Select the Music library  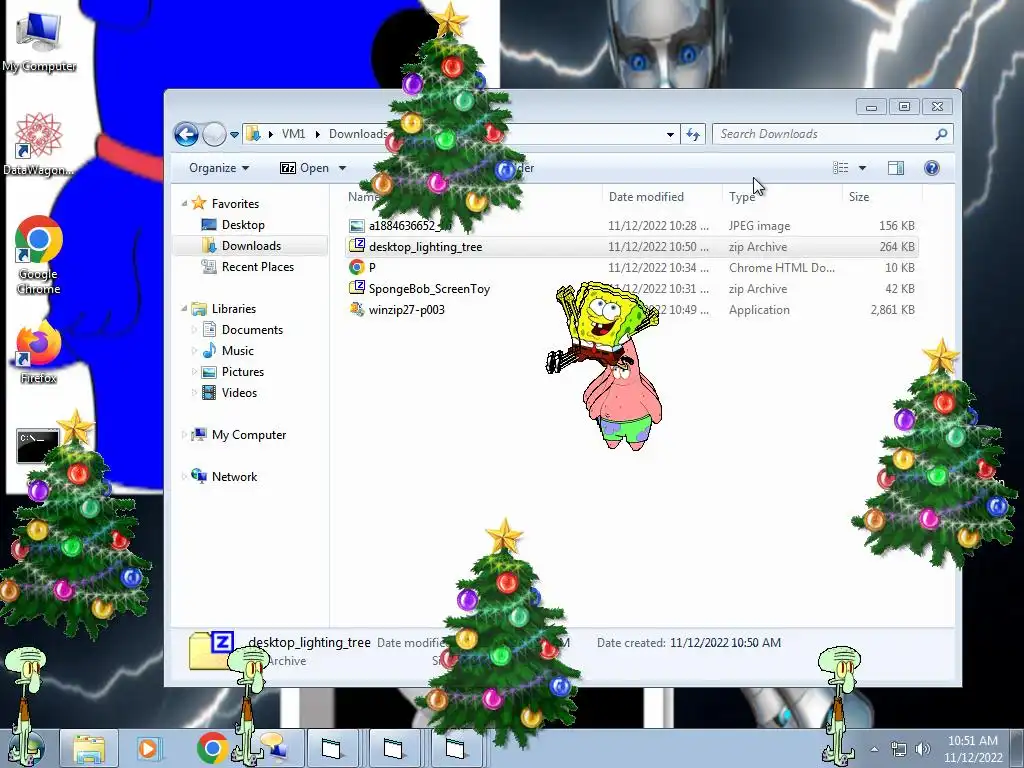(x=238, y=351)
